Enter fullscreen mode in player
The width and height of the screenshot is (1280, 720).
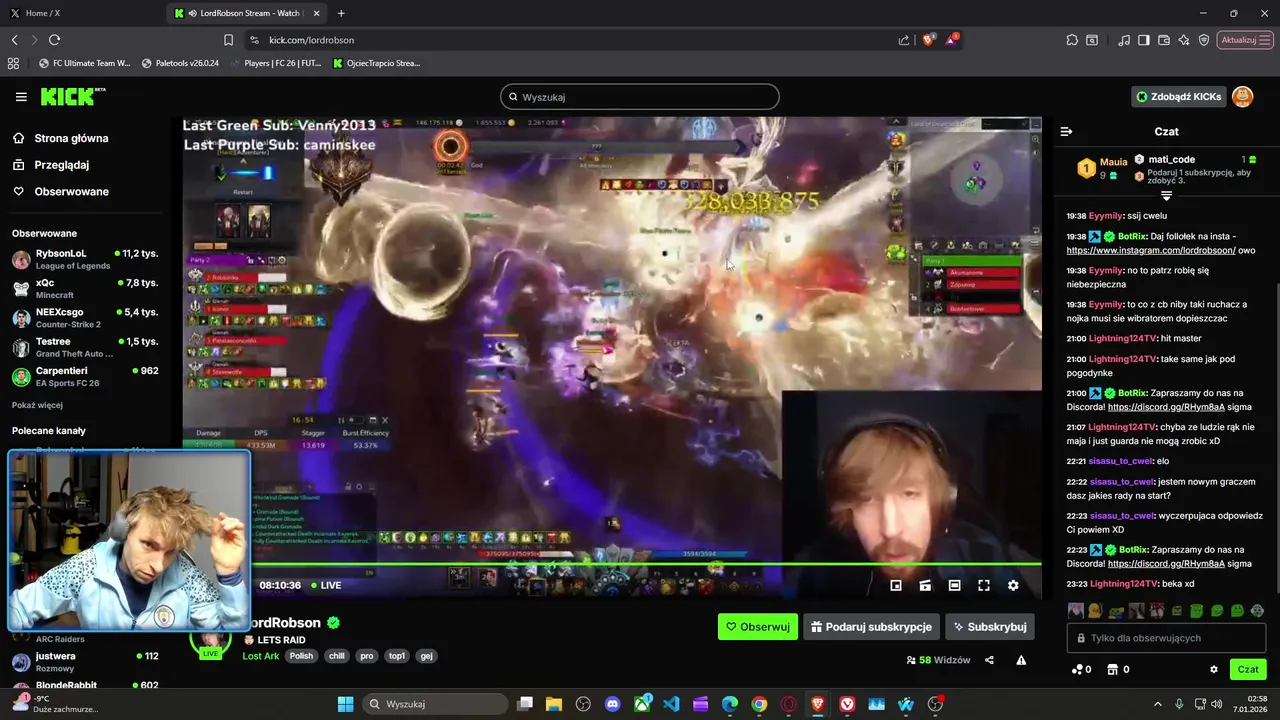tap(984, 586)
